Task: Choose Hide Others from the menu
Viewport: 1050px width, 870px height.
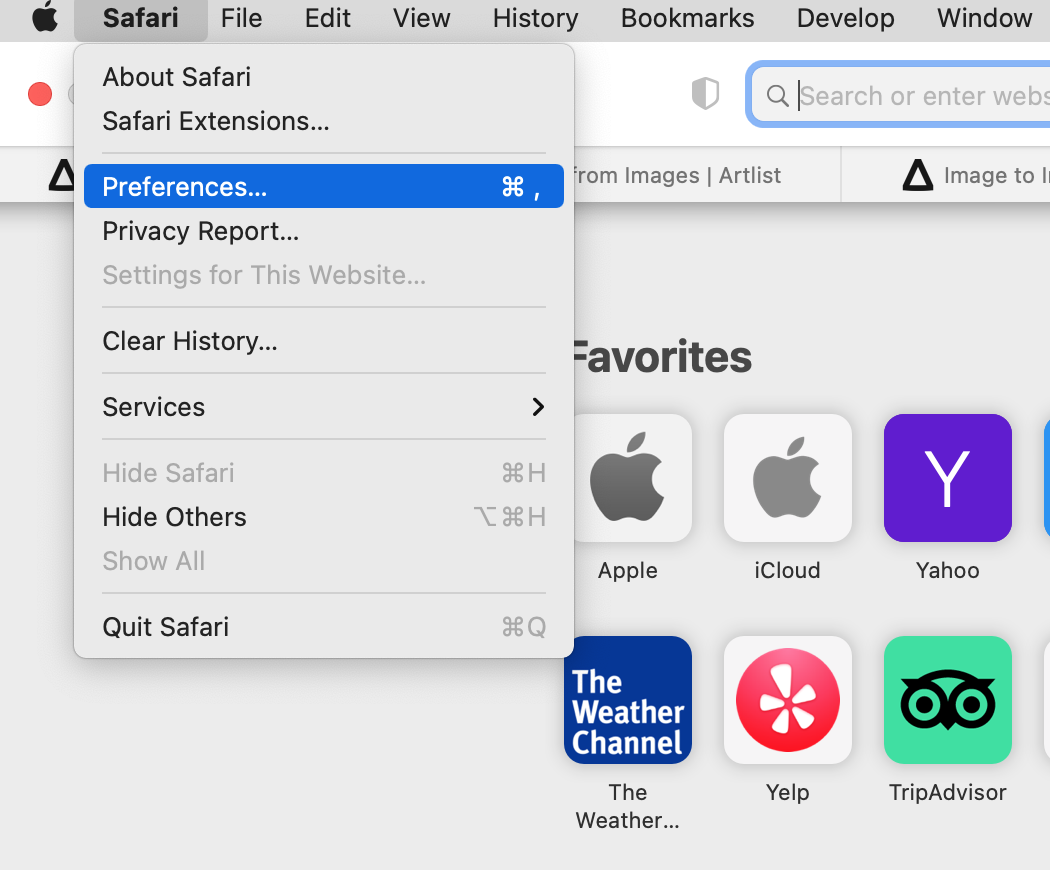Action: [x=173, y=517]
